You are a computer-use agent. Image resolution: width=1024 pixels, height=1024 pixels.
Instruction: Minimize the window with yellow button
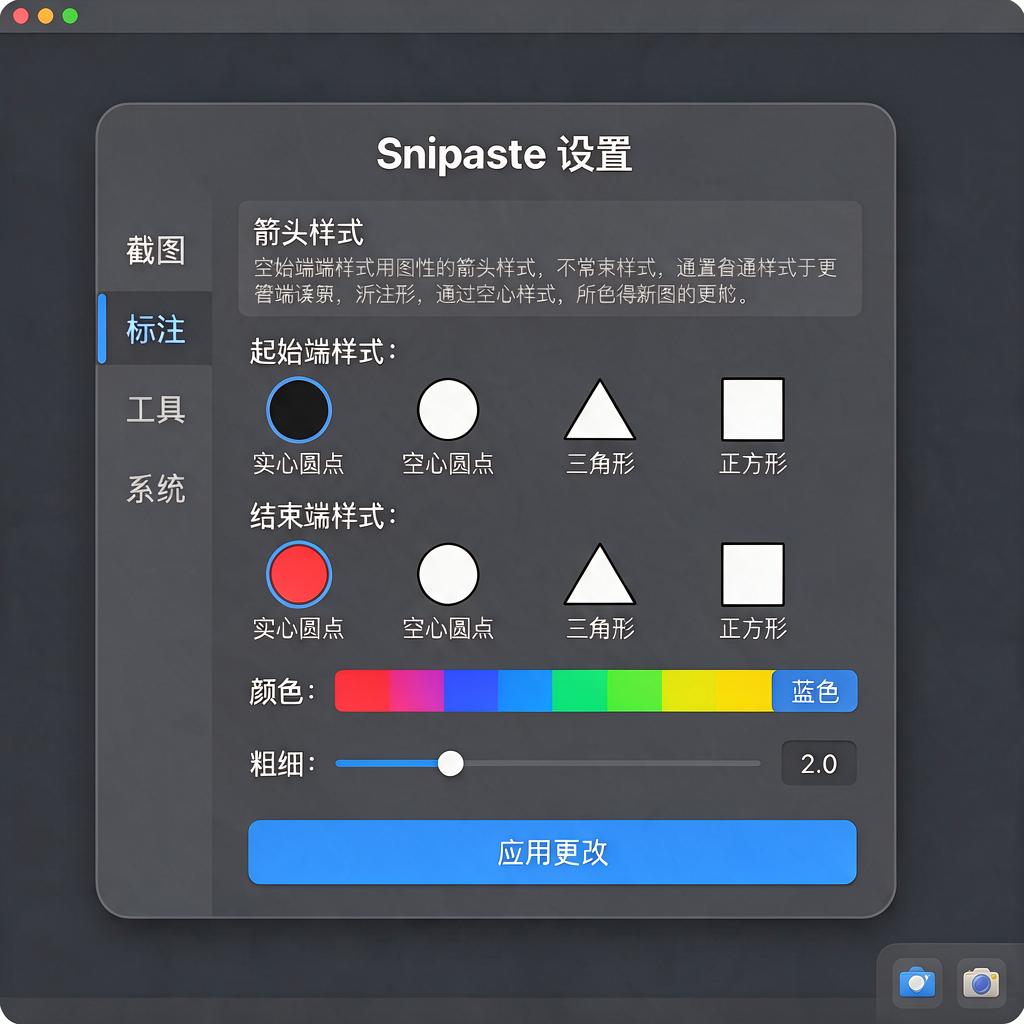click(x=46, y=16)
